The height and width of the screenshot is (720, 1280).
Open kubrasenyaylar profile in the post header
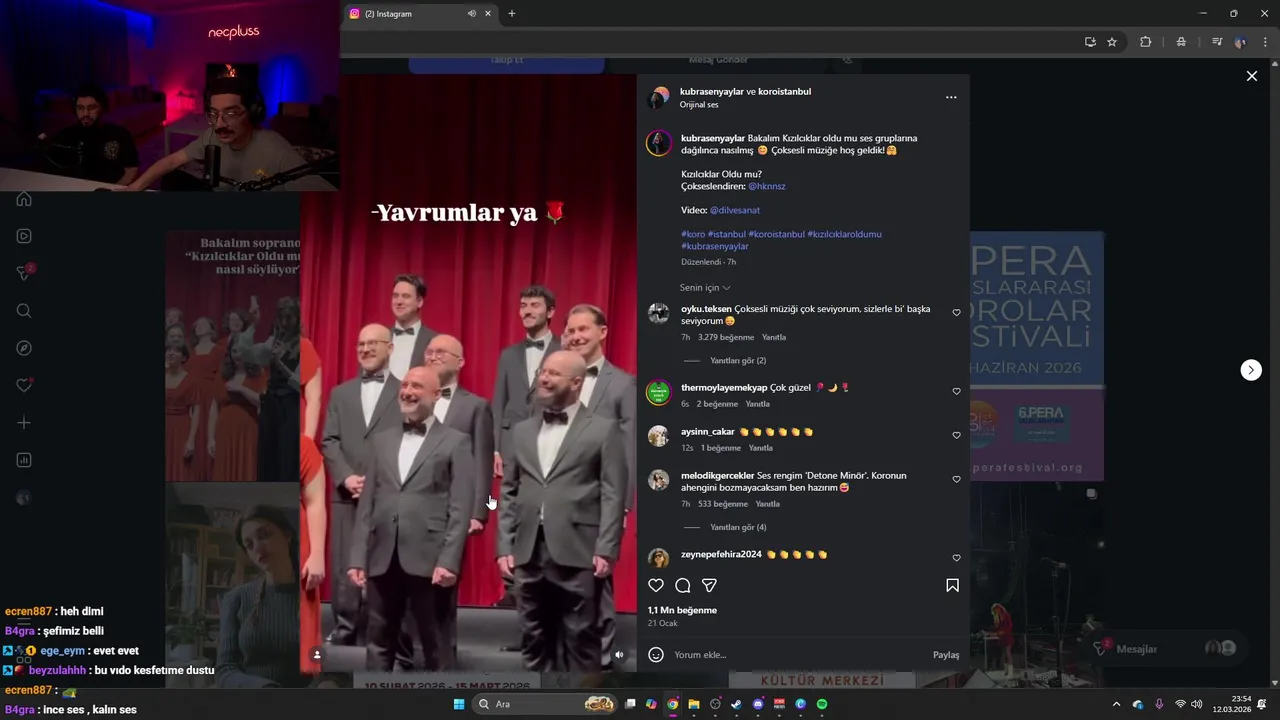(x=712, y=91)
